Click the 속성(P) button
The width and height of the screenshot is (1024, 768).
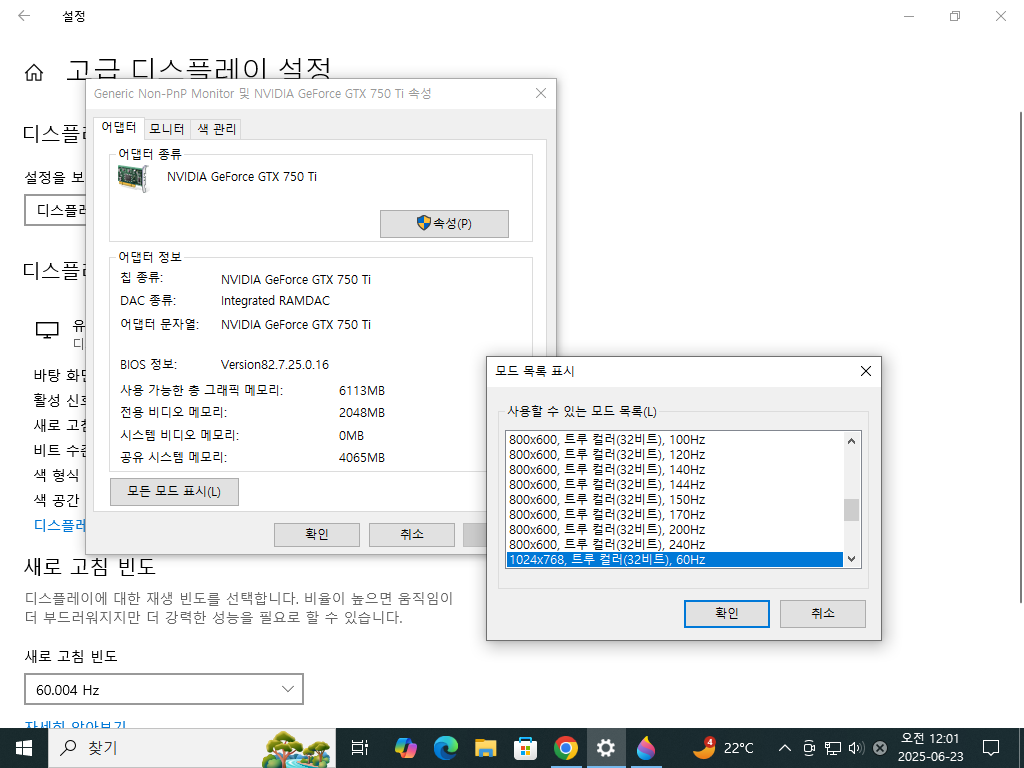coord(444,223)
